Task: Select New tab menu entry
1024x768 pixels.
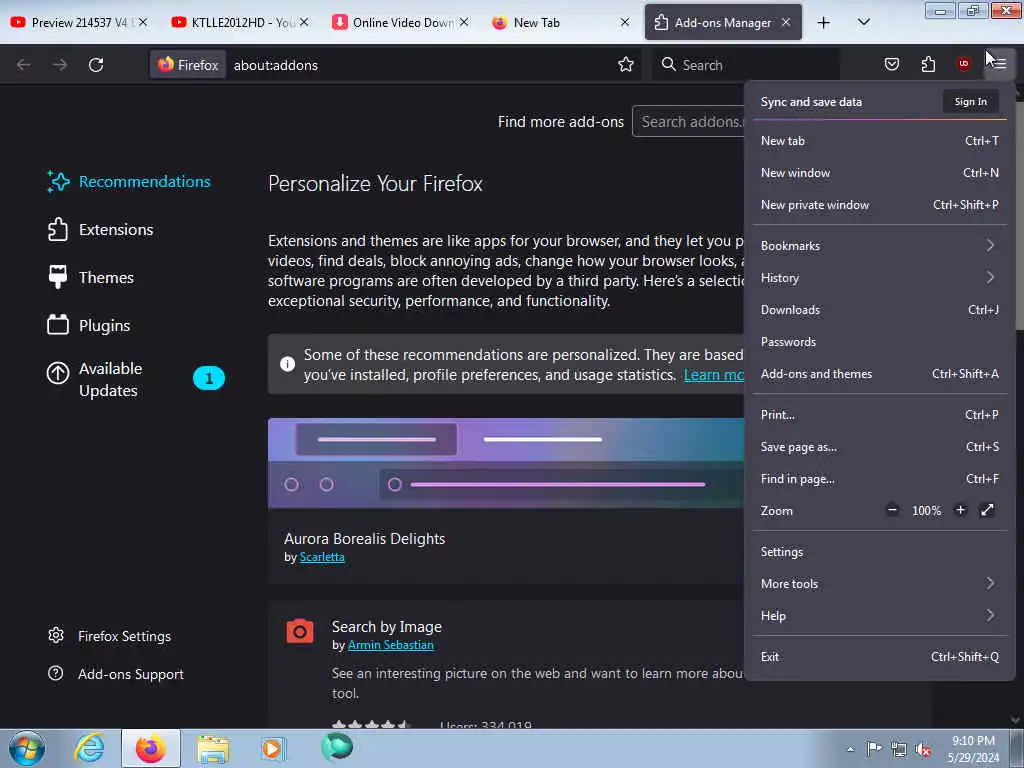Action: coord(879,140)
